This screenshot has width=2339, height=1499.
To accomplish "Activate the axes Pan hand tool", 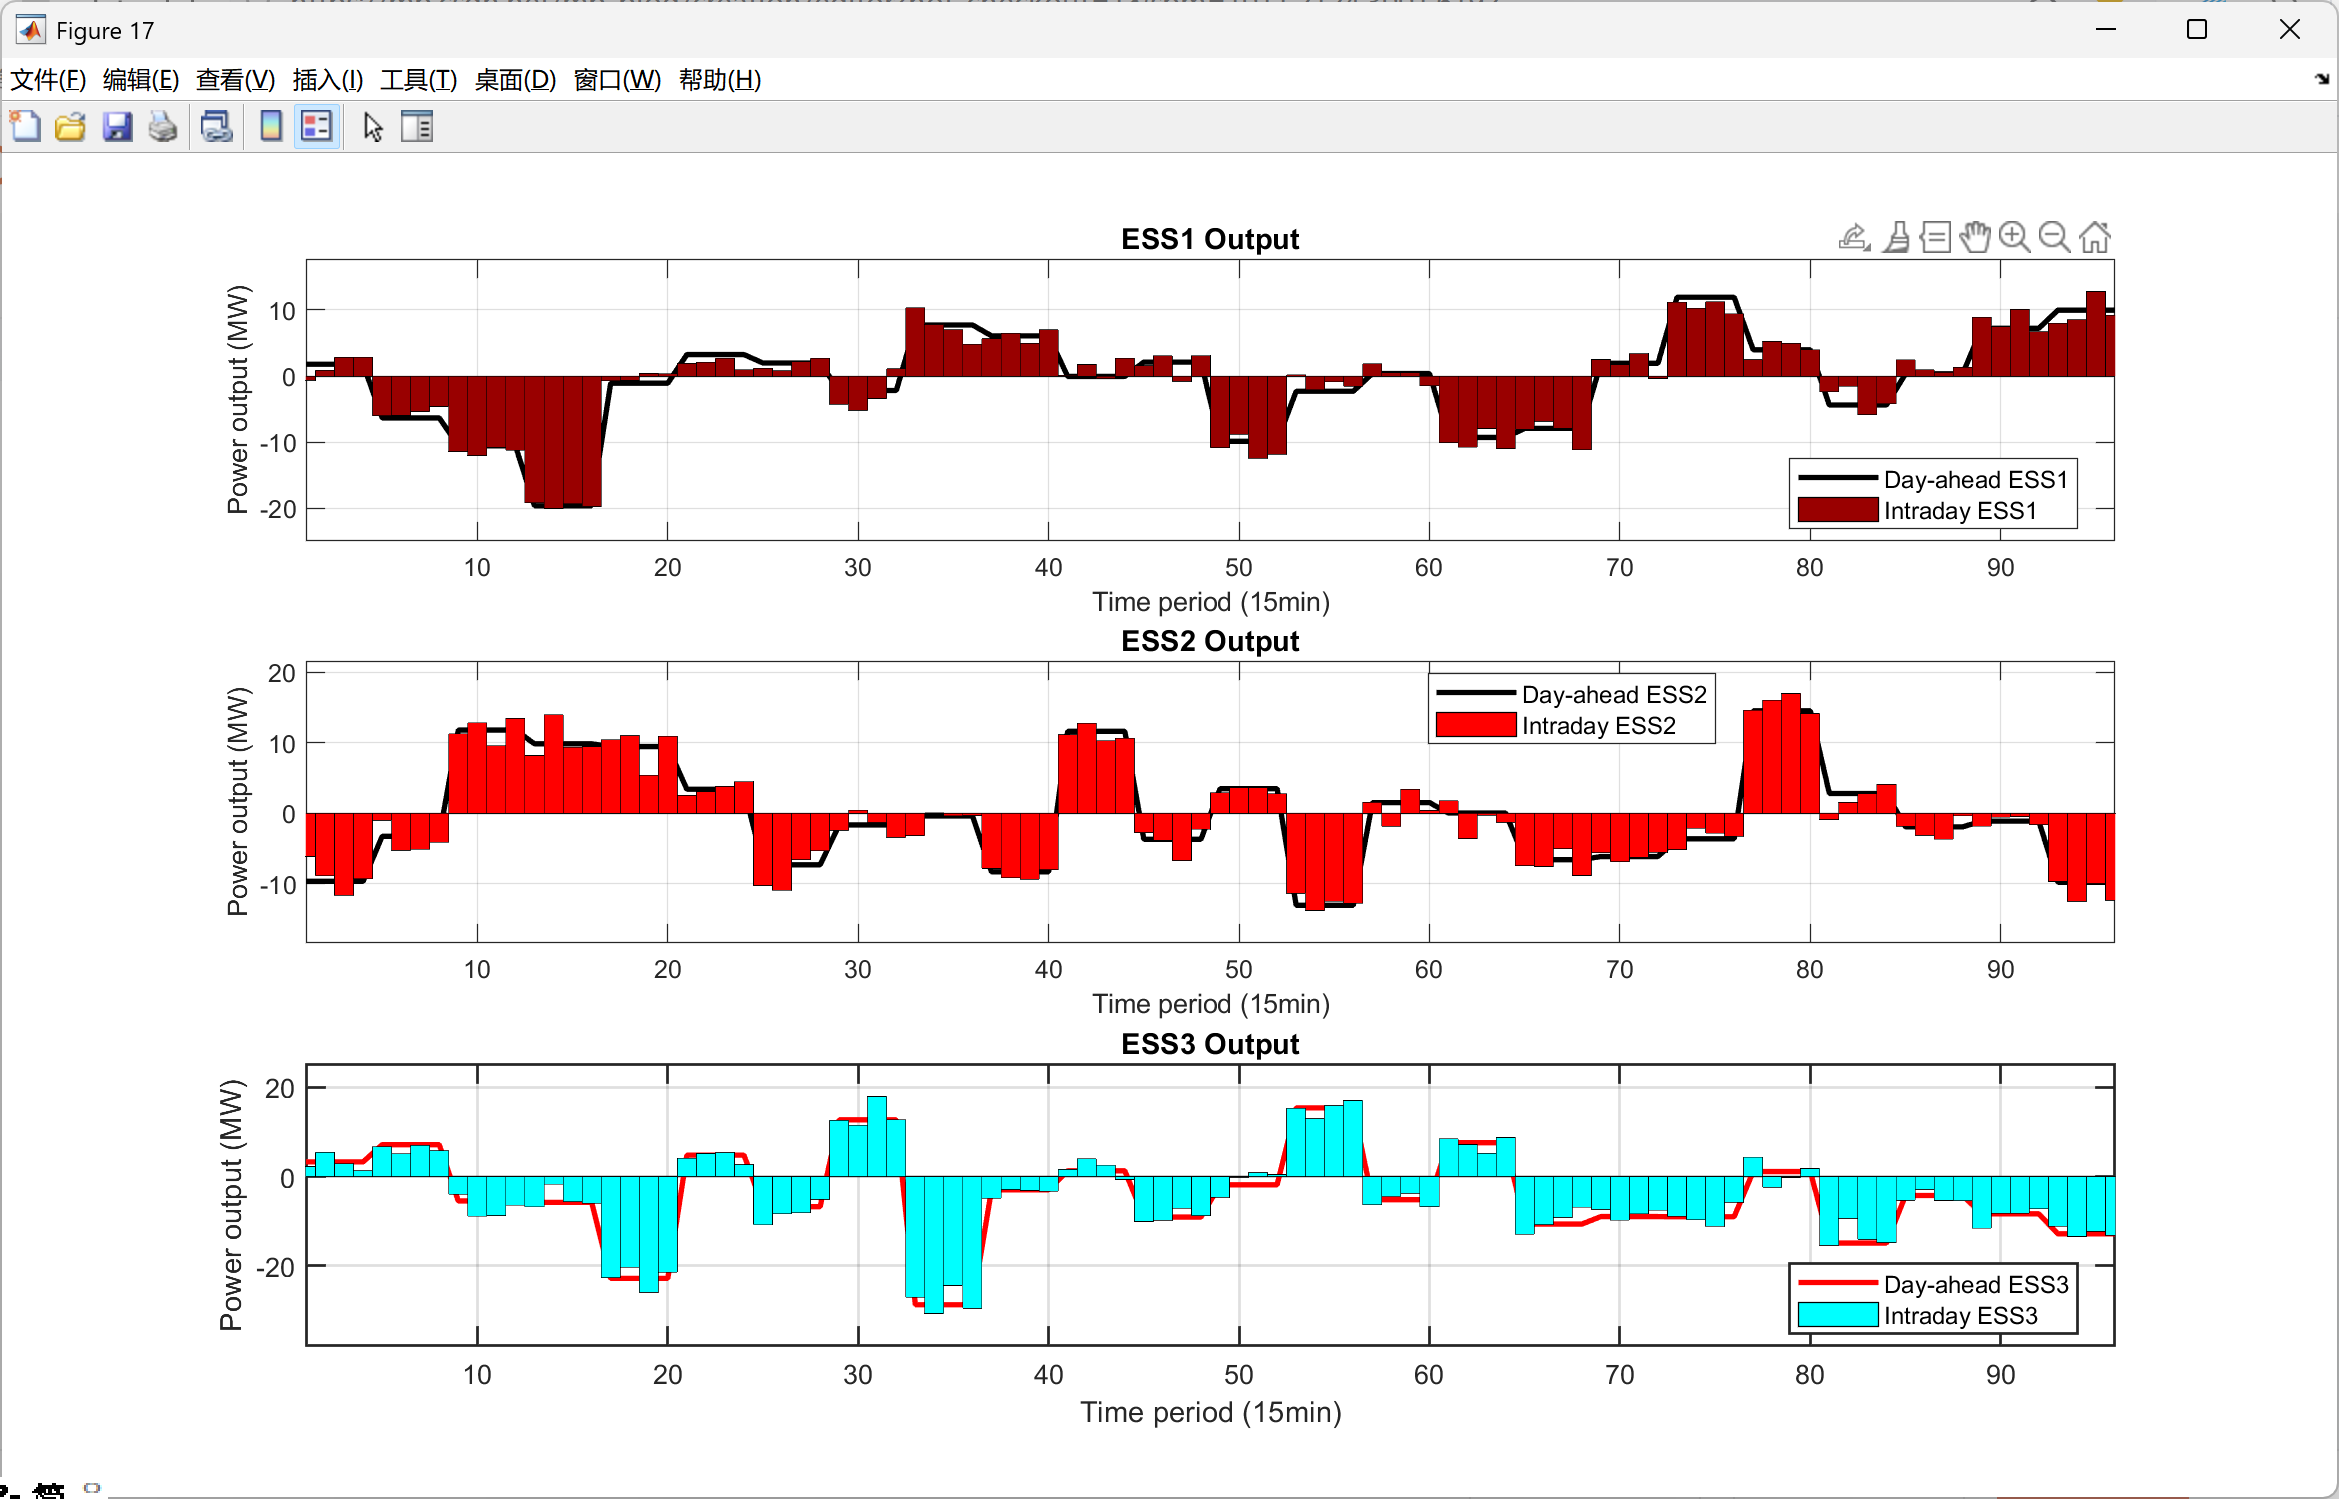I will 1974,237.
